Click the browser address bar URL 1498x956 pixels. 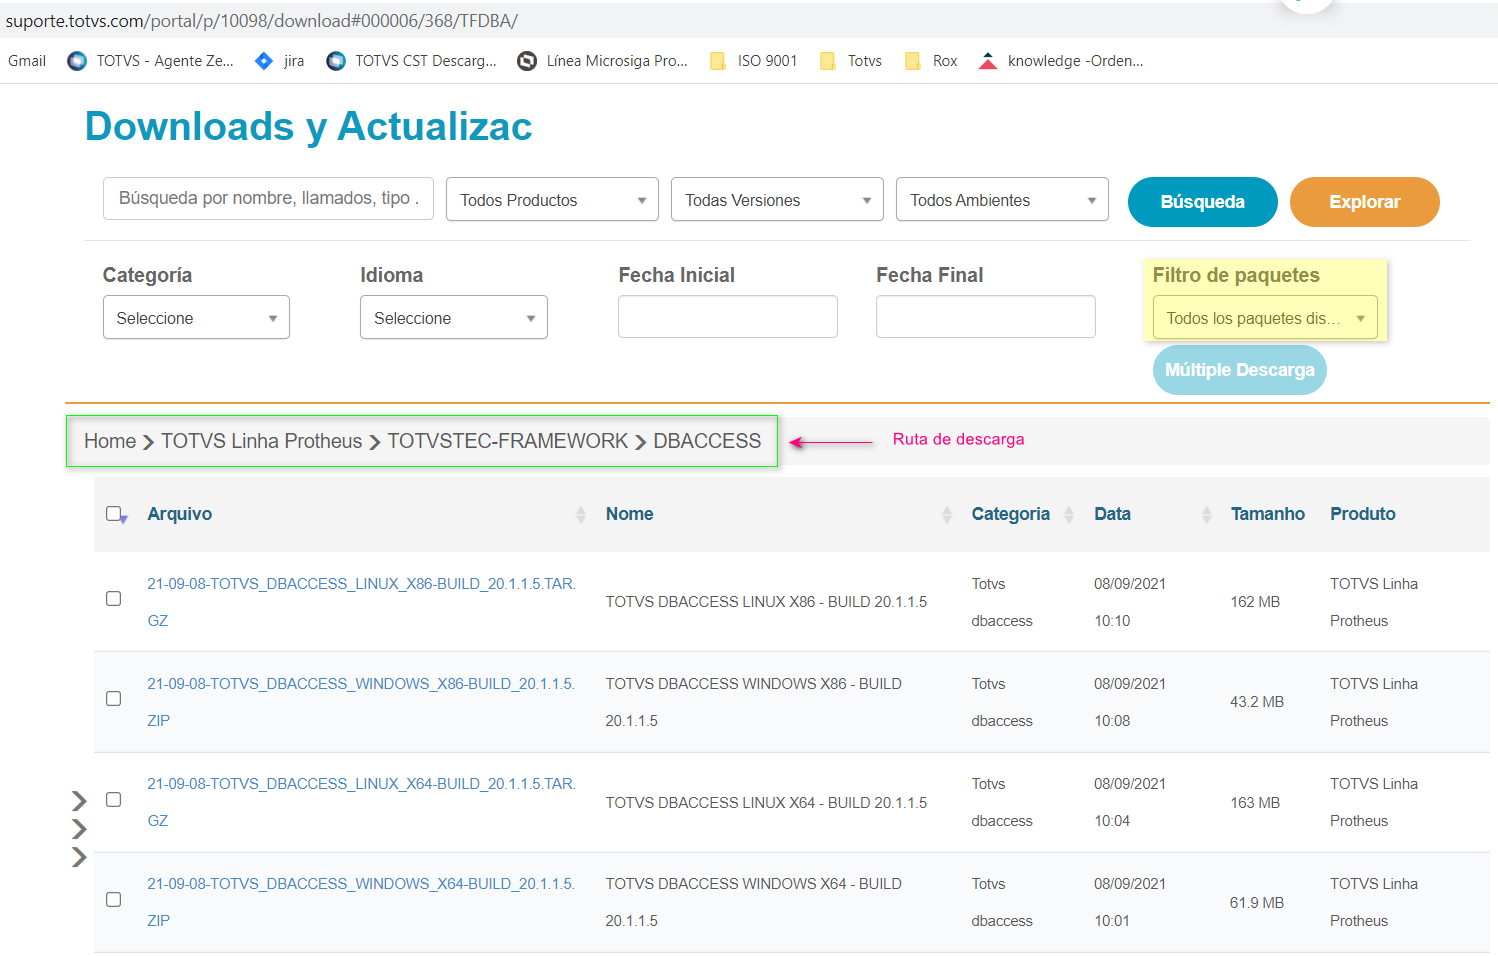pyautogui.click(x=262, y=21)
